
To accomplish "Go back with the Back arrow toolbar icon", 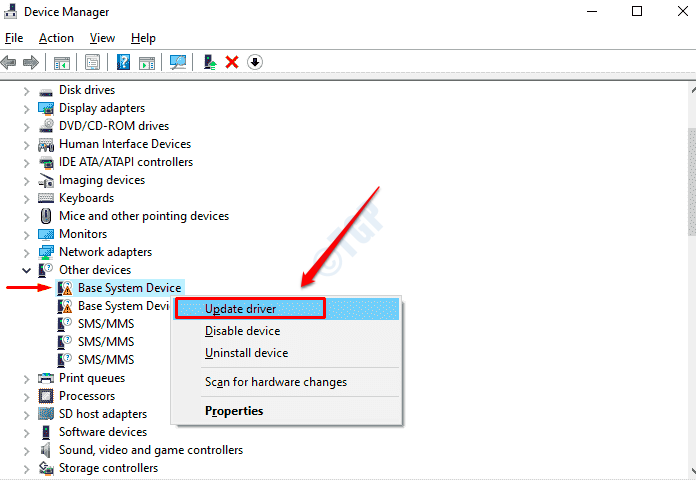I will point(8,62).
